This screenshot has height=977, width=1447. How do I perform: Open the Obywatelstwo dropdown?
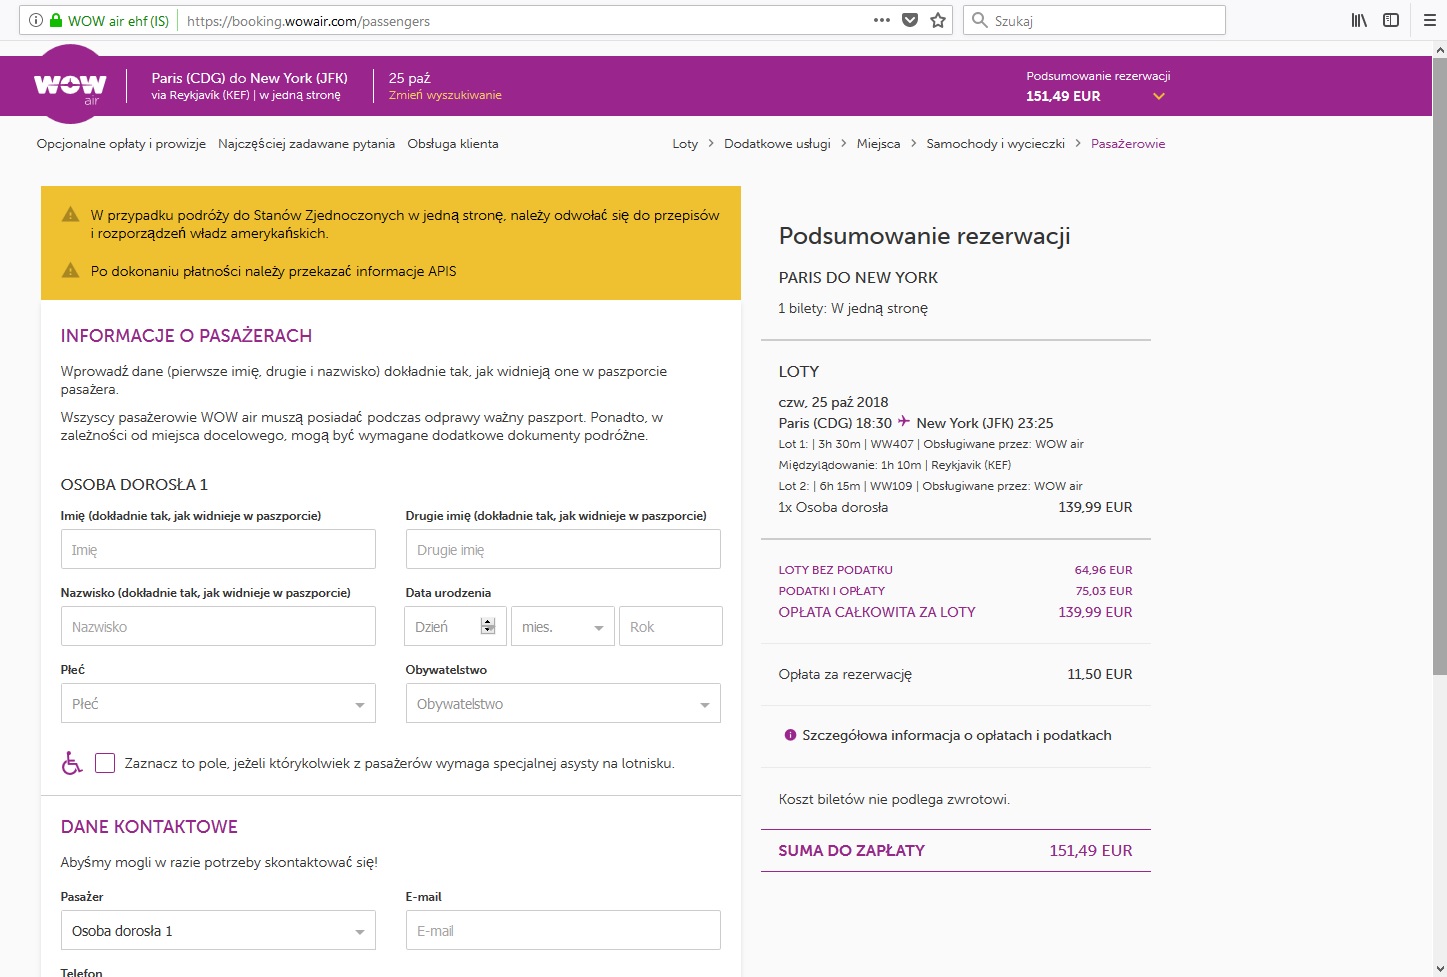[563, 703]
